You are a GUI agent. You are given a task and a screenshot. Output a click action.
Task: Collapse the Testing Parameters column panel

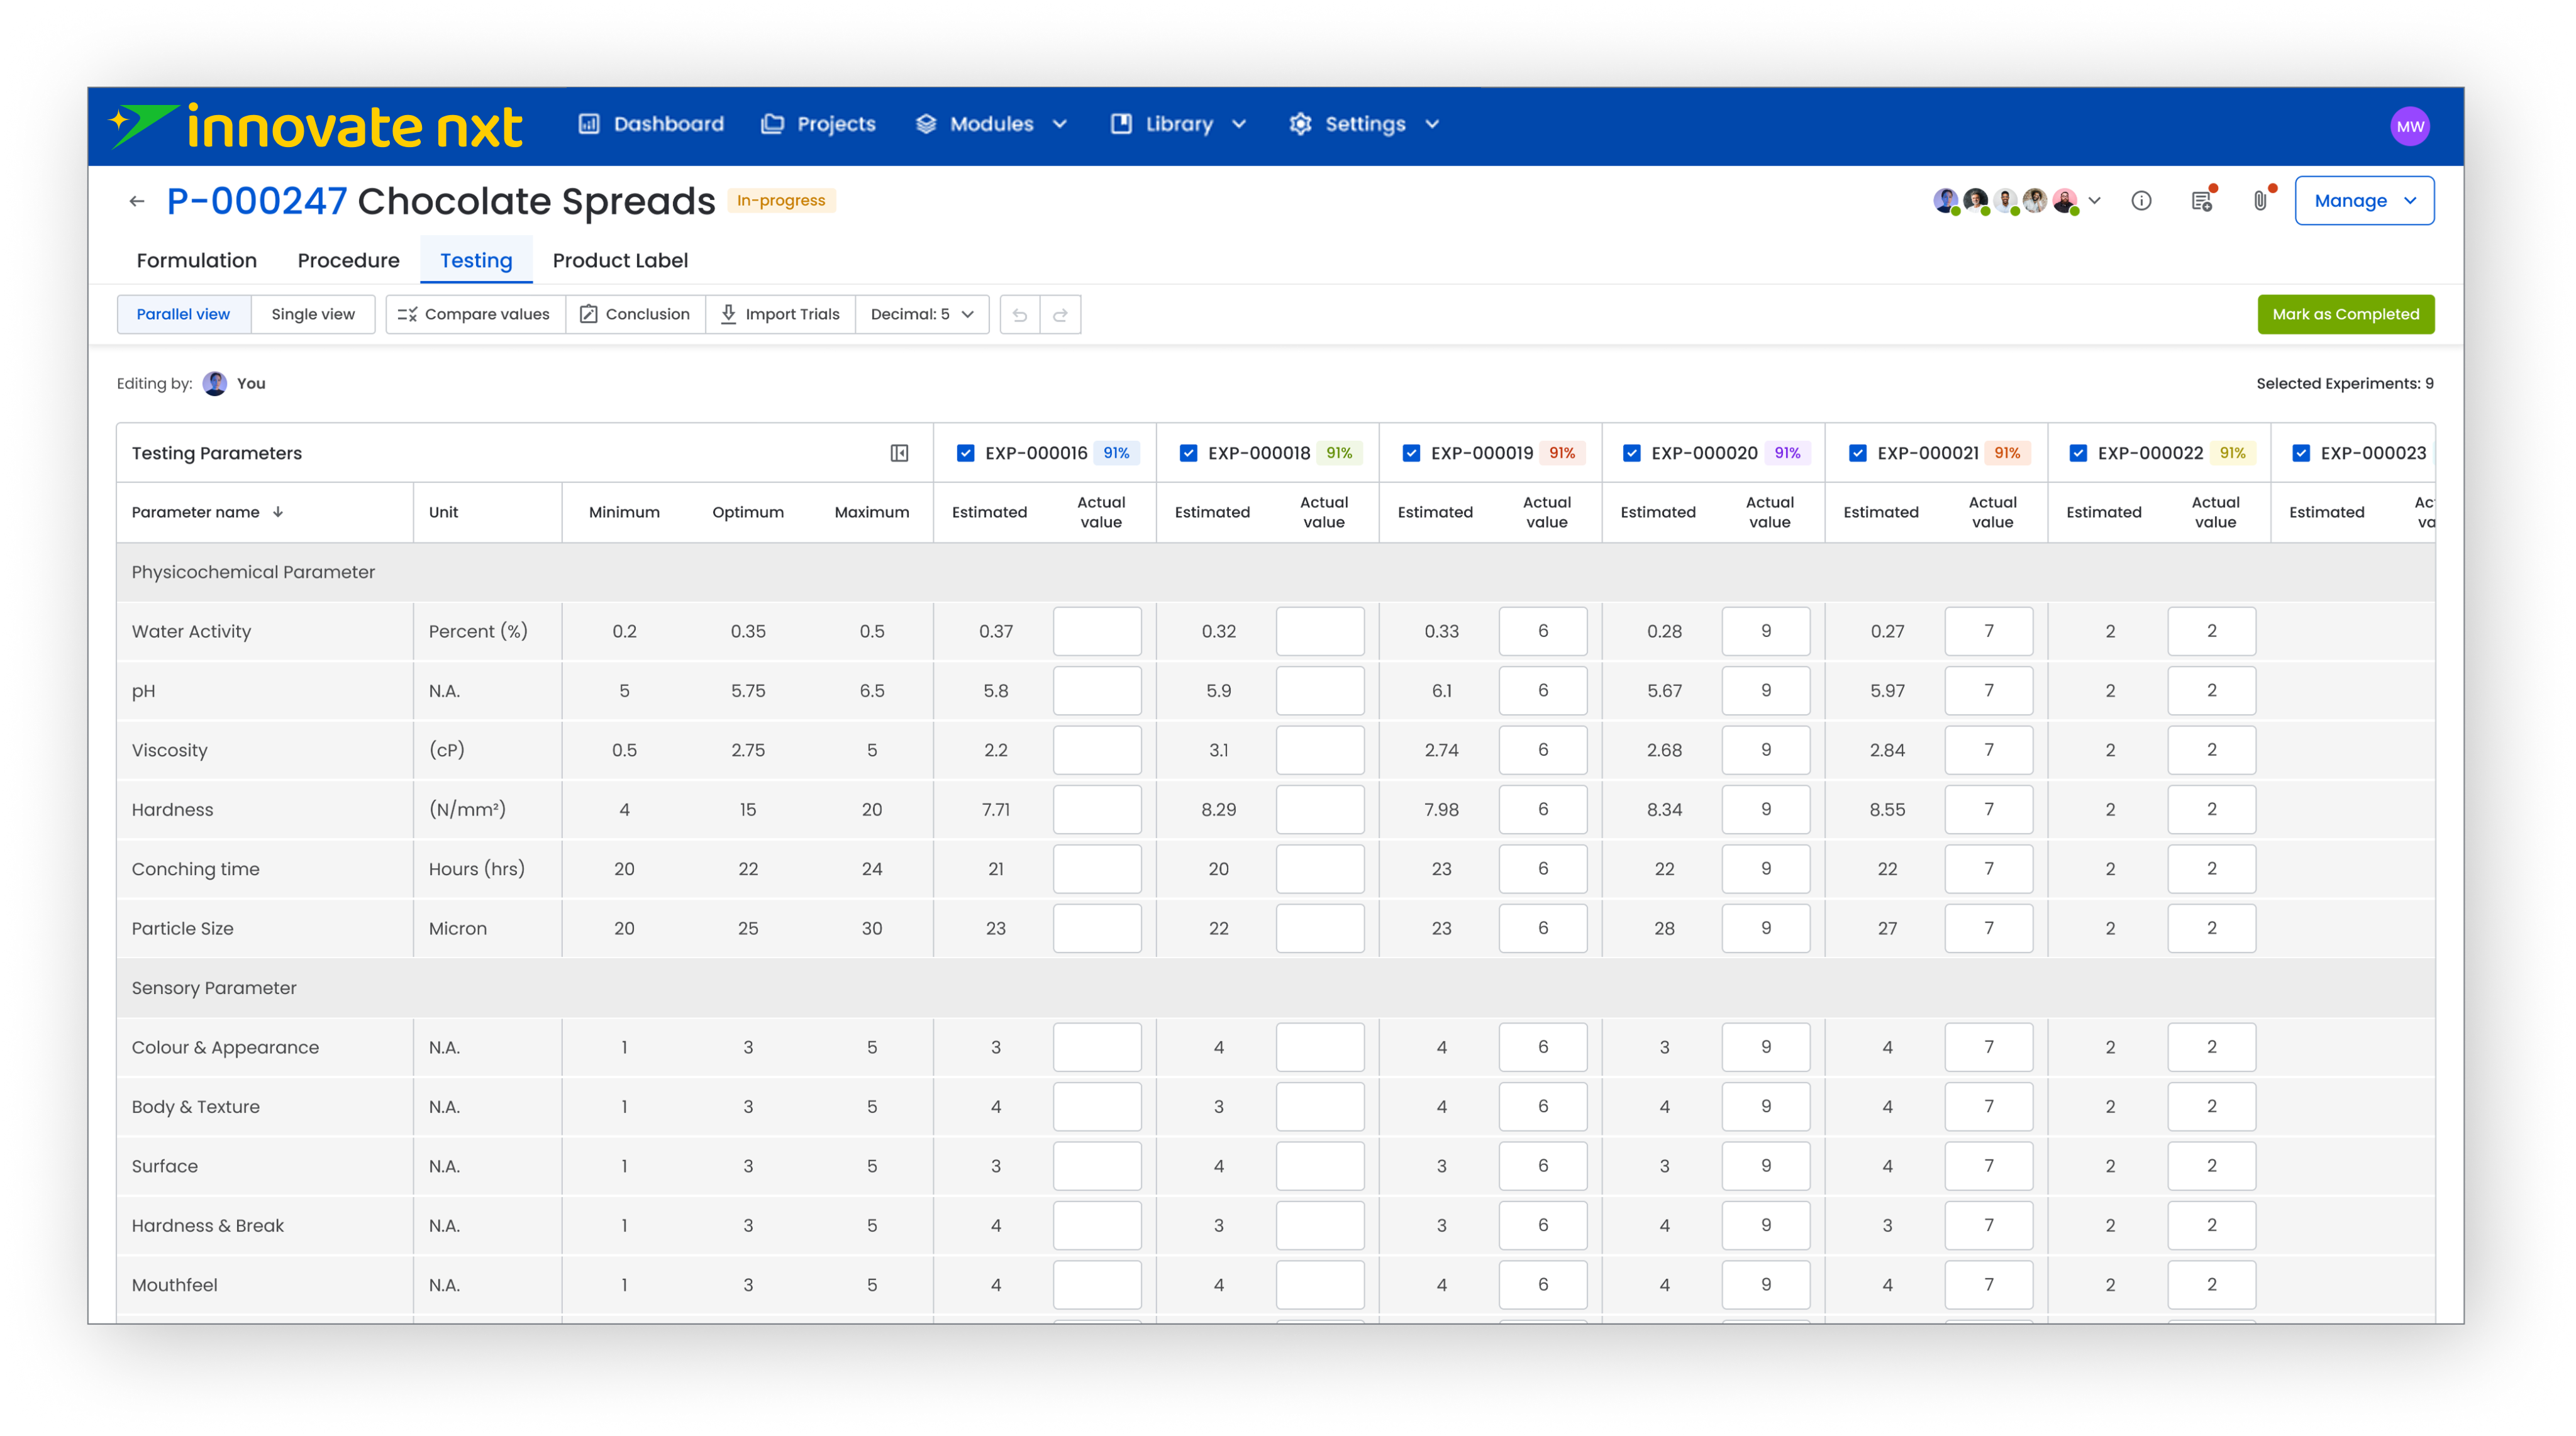pyautogui.click(x=899, y=453)
